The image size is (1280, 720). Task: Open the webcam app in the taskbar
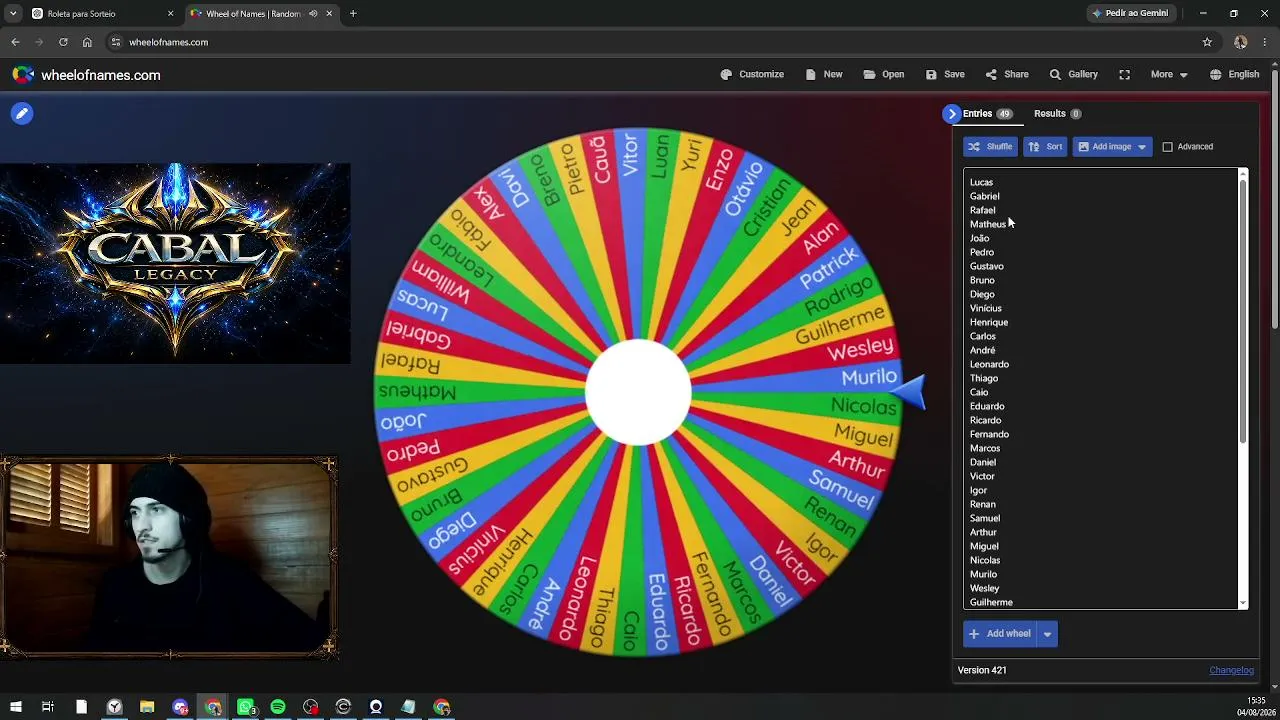pyautogui.click(x=376, y=707)
